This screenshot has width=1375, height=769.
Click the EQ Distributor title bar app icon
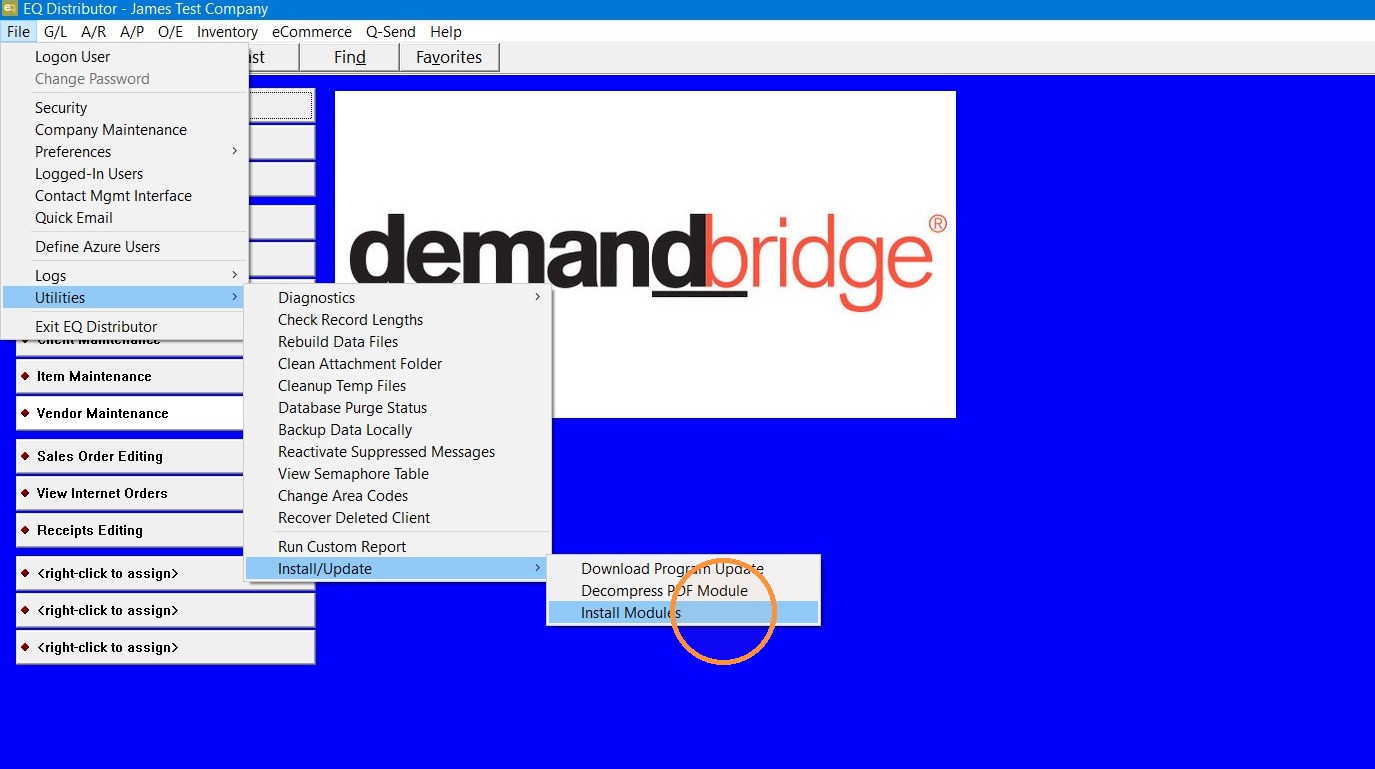click(10, 9)
